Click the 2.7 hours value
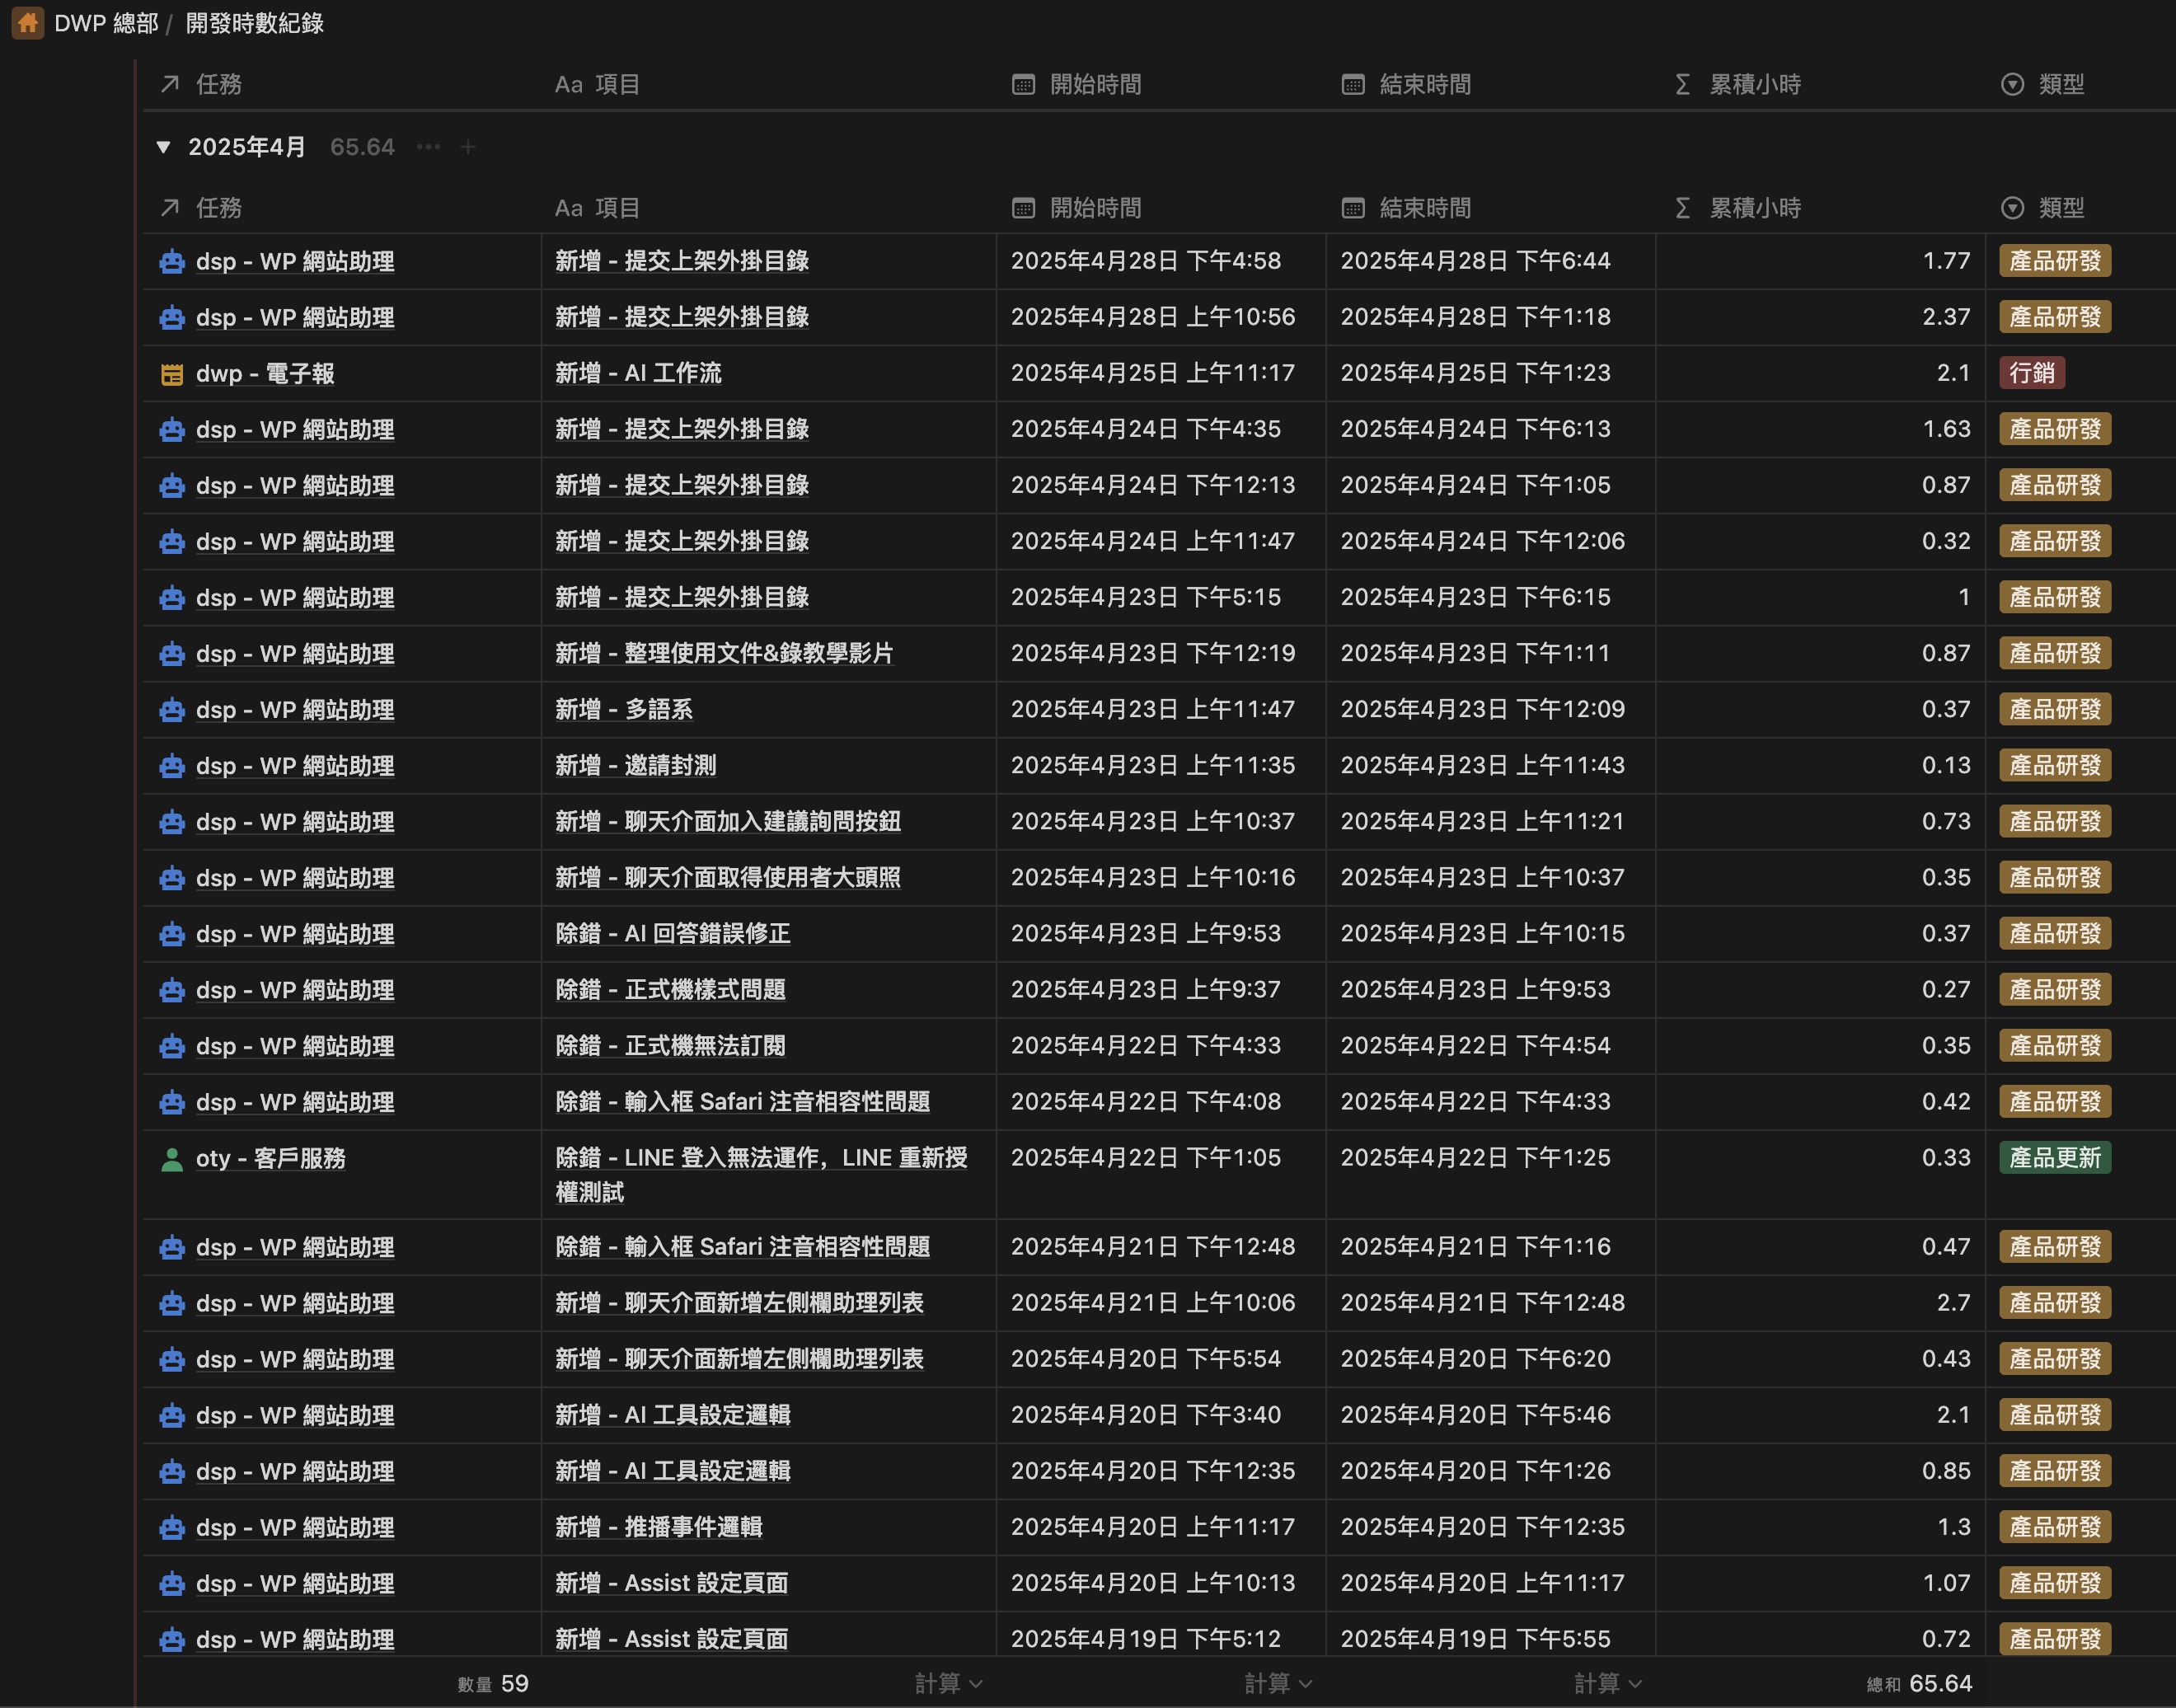2176x1708 pixels. click(1953, 1303)
